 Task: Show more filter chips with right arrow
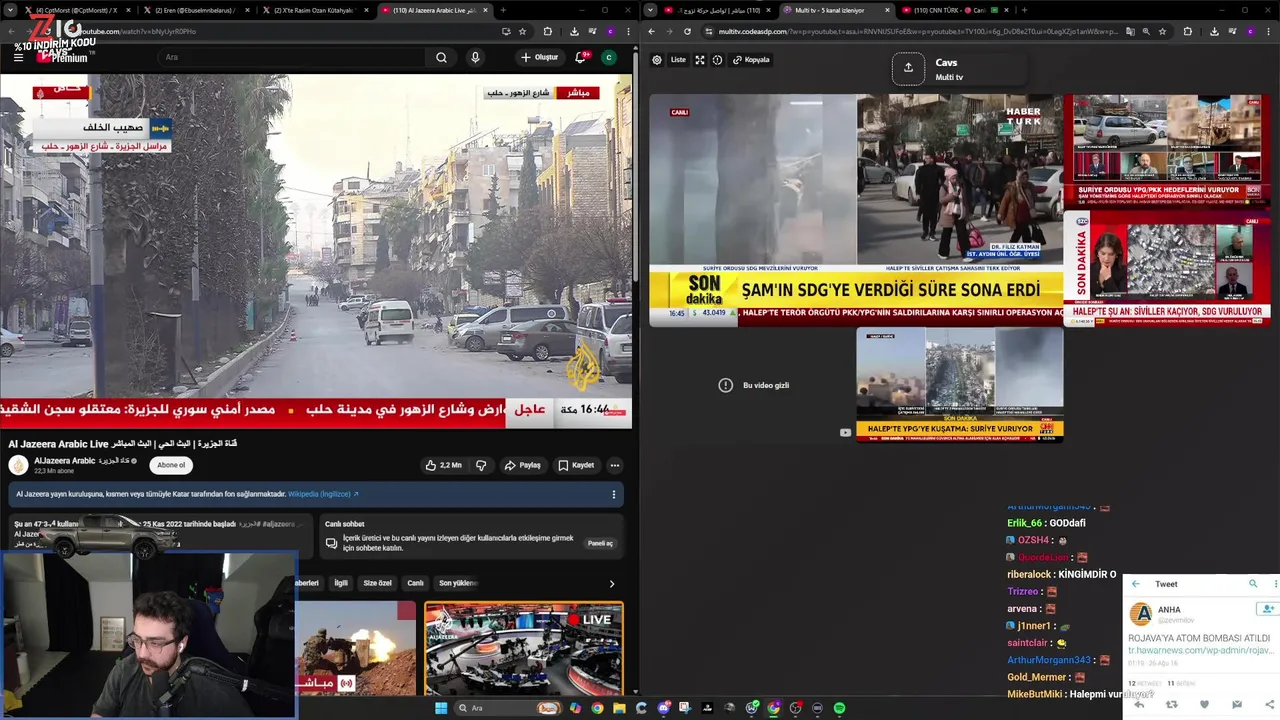pyautogui.click(x=612, y=584)
